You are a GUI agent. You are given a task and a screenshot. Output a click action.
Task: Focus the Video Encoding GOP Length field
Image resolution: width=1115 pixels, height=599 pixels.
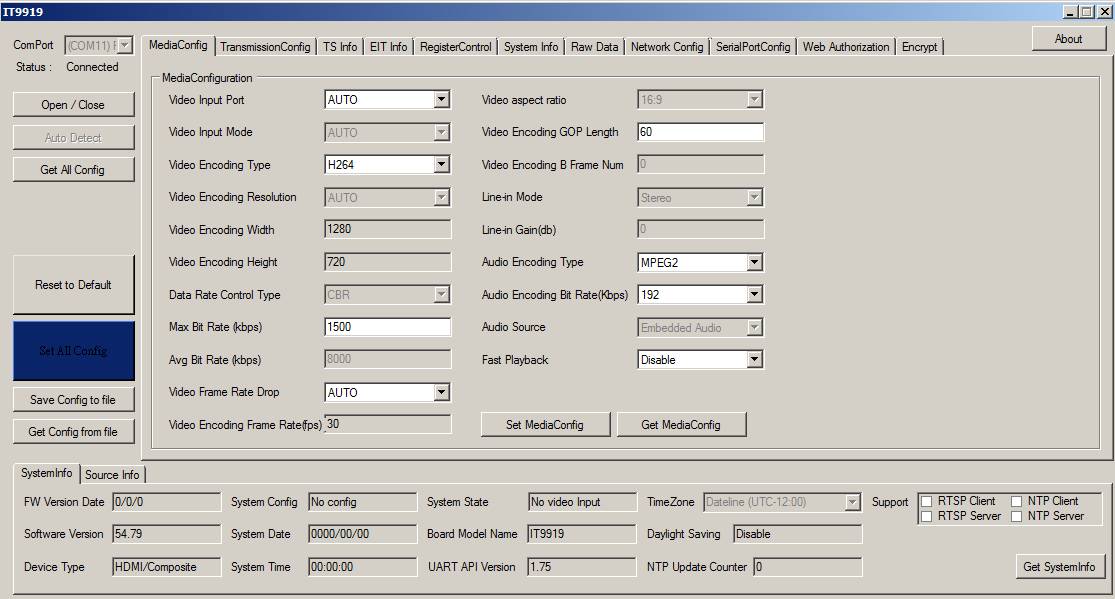[700, 132]
